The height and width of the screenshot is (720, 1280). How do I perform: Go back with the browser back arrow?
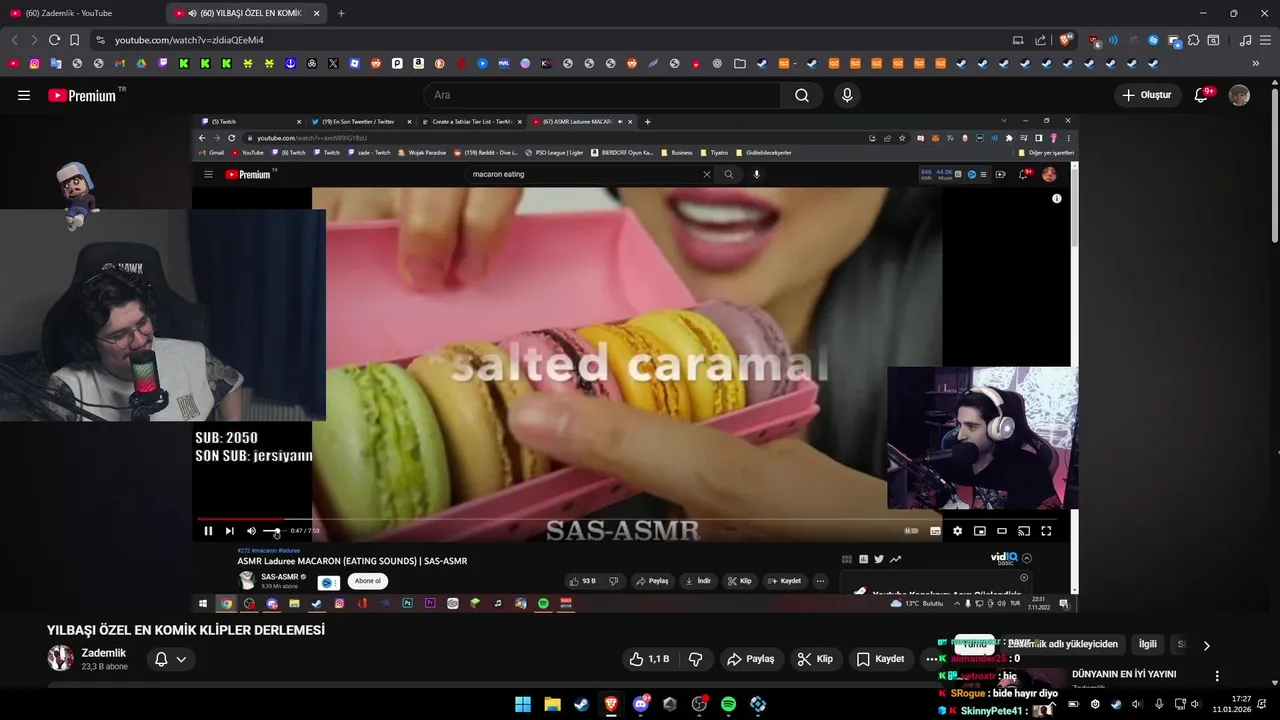[x=14, y=40]
